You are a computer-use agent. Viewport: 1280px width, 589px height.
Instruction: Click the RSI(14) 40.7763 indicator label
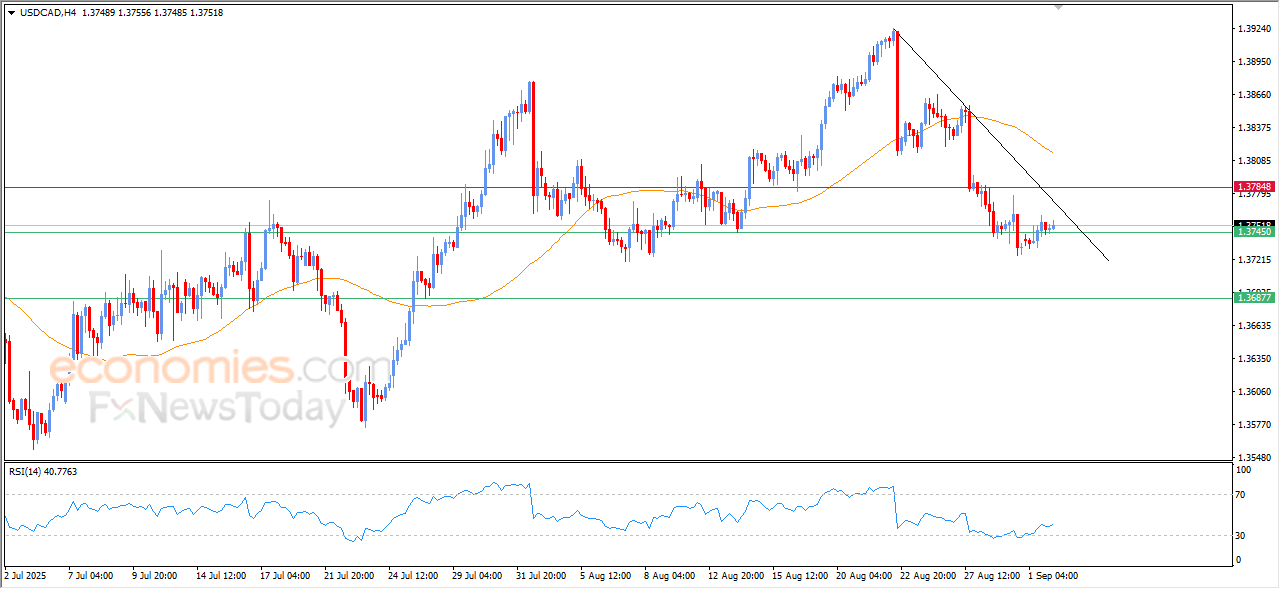[x=43, y=471]
